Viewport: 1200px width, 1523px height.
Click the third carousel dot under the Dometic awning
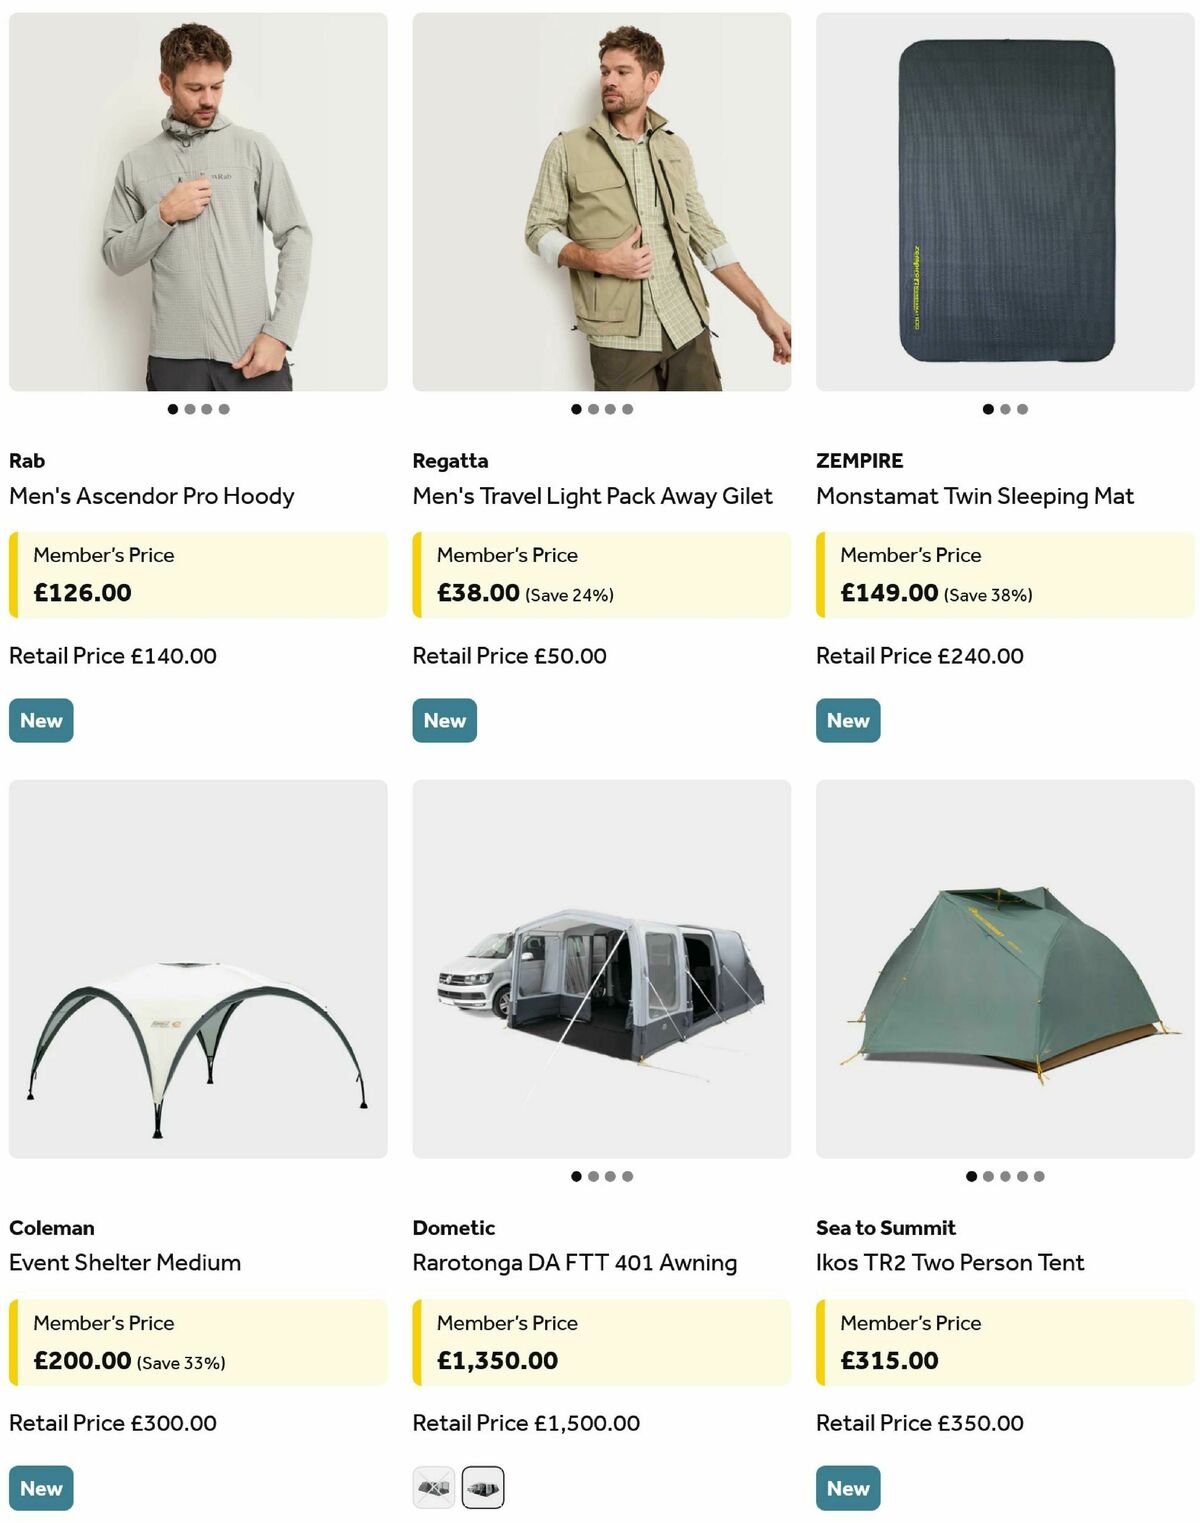click(x=611, y=1177)
